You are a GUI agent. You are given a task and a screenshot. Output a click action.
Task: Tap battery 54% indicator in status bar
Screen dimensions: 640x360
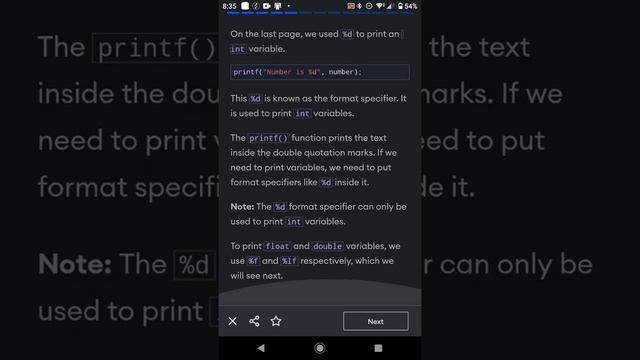click(407, 6)
